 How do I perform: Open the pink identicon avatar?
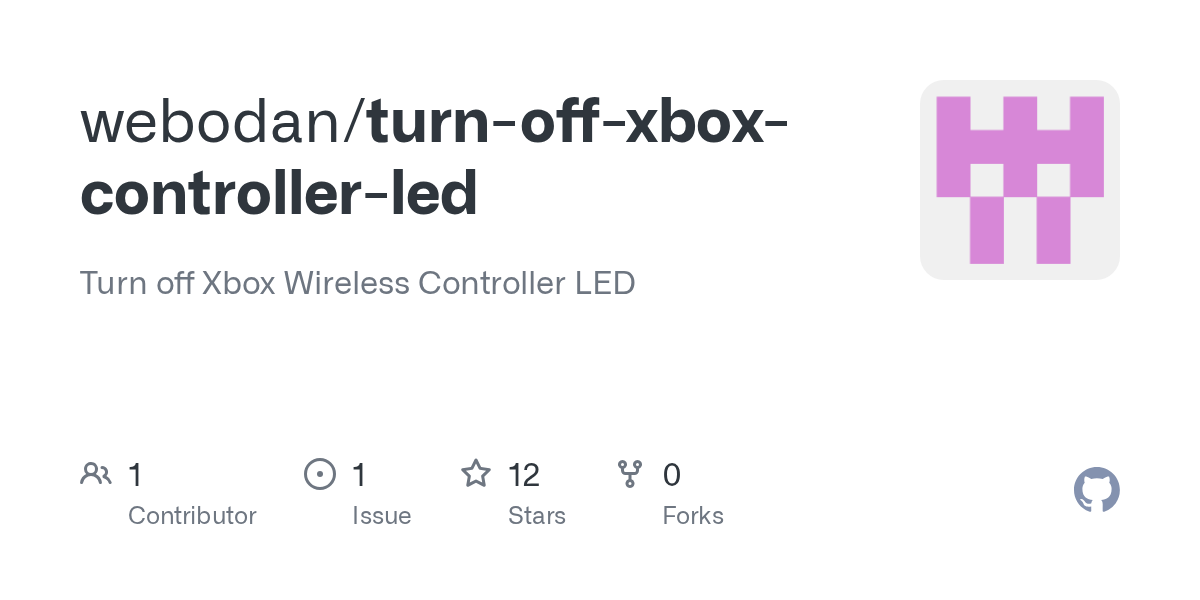[1019, 180]
